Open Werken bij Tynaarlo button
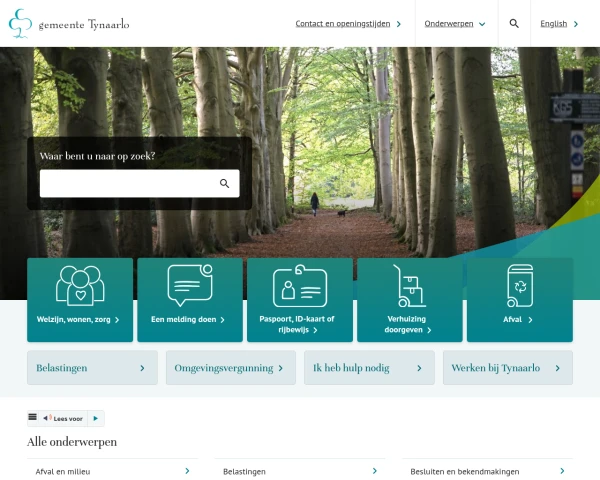 tap(508, 368)
